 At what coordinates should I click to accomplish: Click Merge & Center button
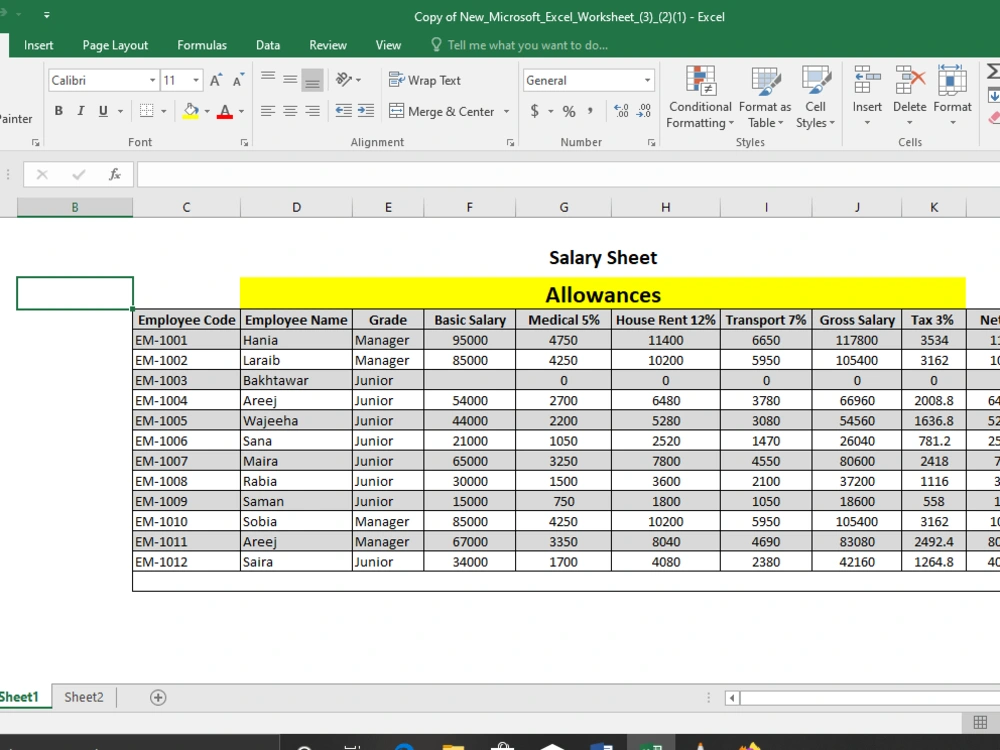(x=442, y=111)
